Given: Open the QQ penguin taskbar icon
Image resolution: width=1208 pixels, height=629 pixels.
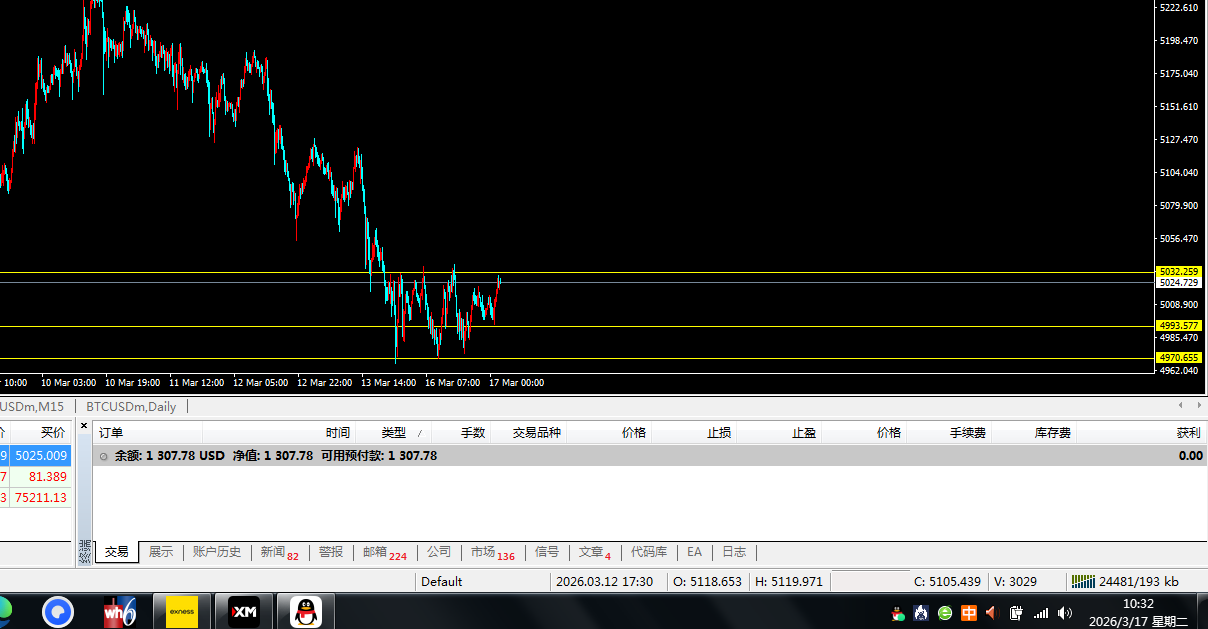Looking at the screenshot, I should click(x=305, y=611).
